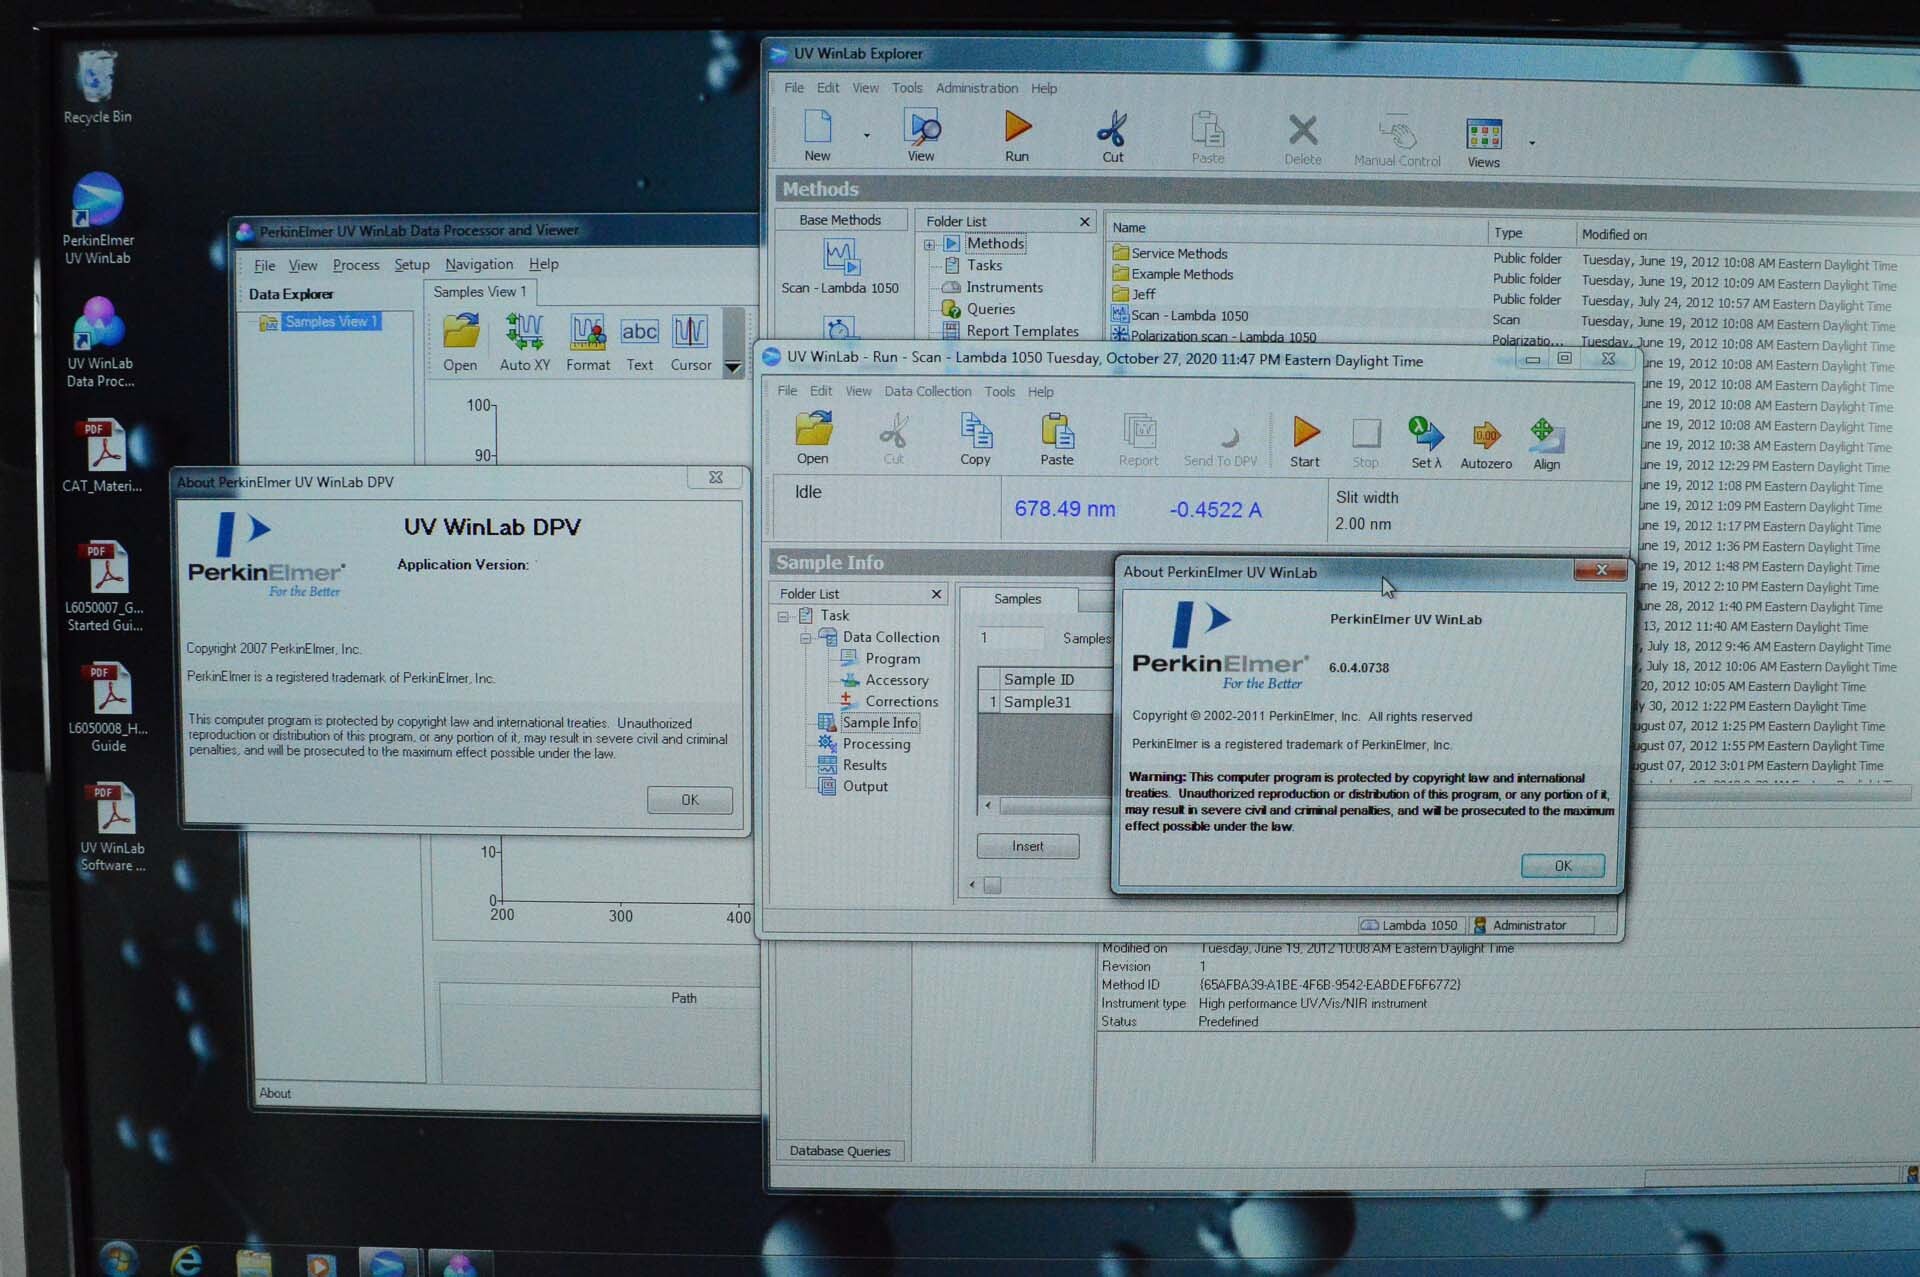
Task: Select the CAT_Materi PDF desktop file
Action: [x=103, y=446]
